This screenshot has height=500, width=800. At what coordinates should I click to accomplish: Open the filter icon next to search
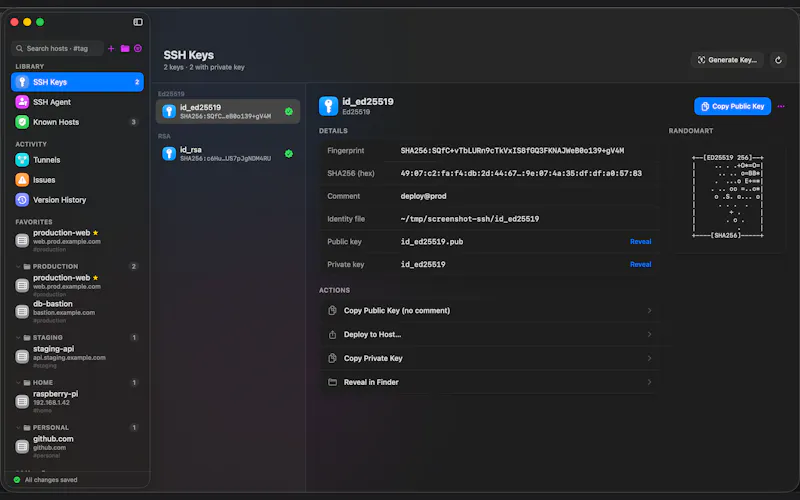click(138, 48)
